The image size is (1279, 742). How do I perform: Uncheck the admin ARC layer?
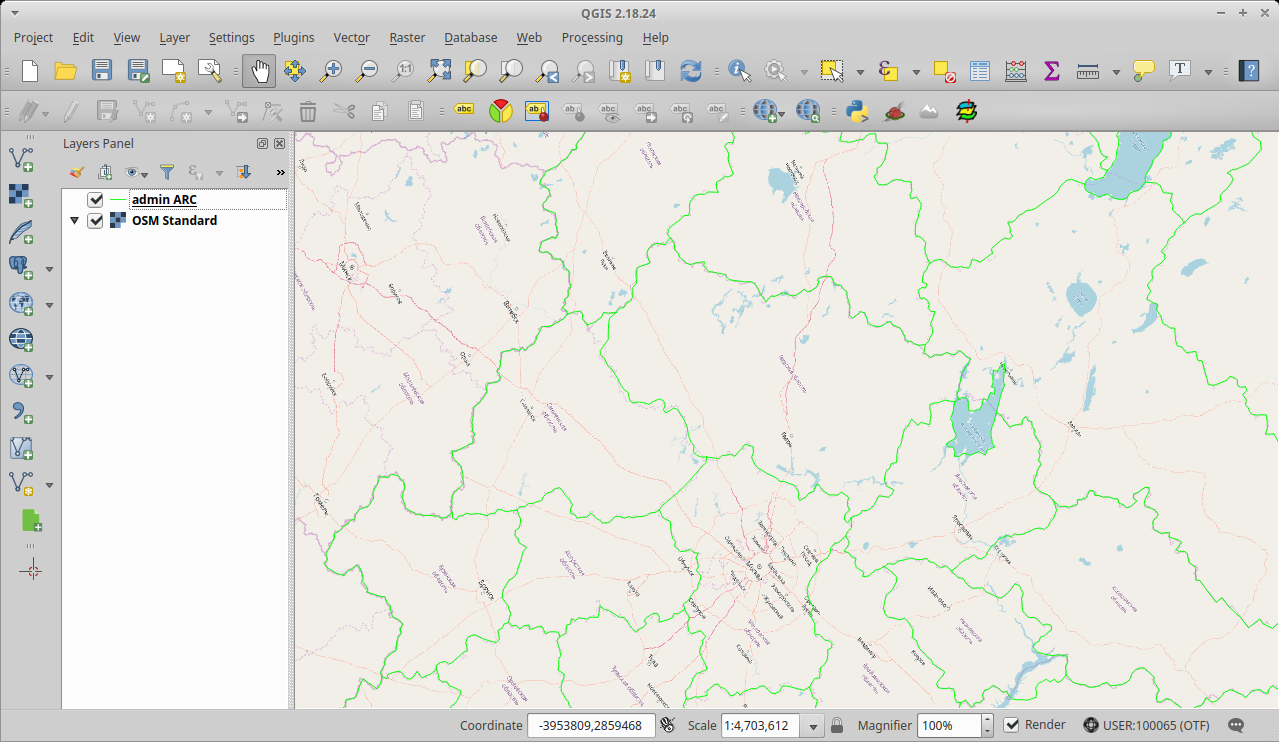(95, 199)
